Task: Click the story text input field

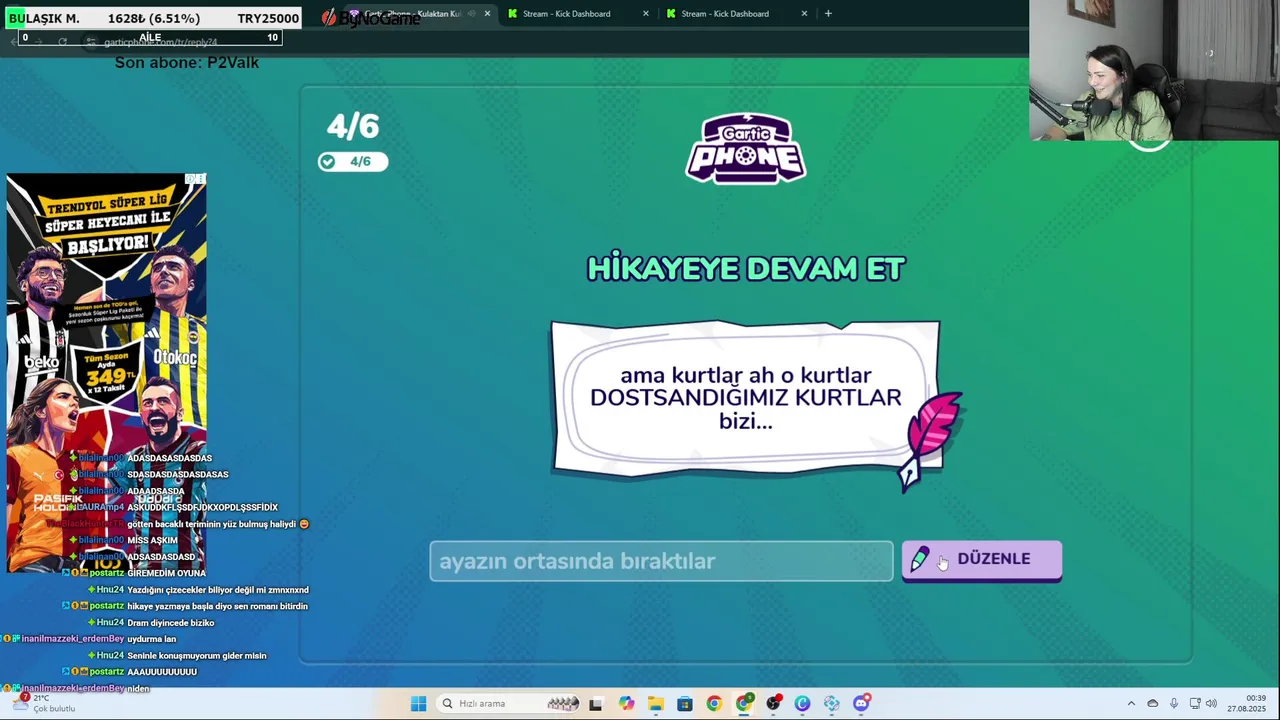Action: 661,561
